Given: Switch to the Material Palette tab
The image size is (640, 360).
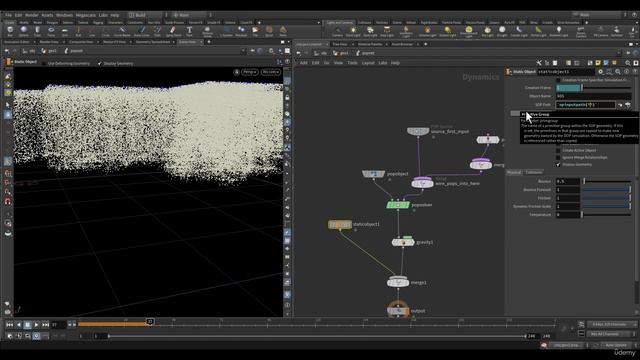Looking at the screenshot, I should click(370, 44).
